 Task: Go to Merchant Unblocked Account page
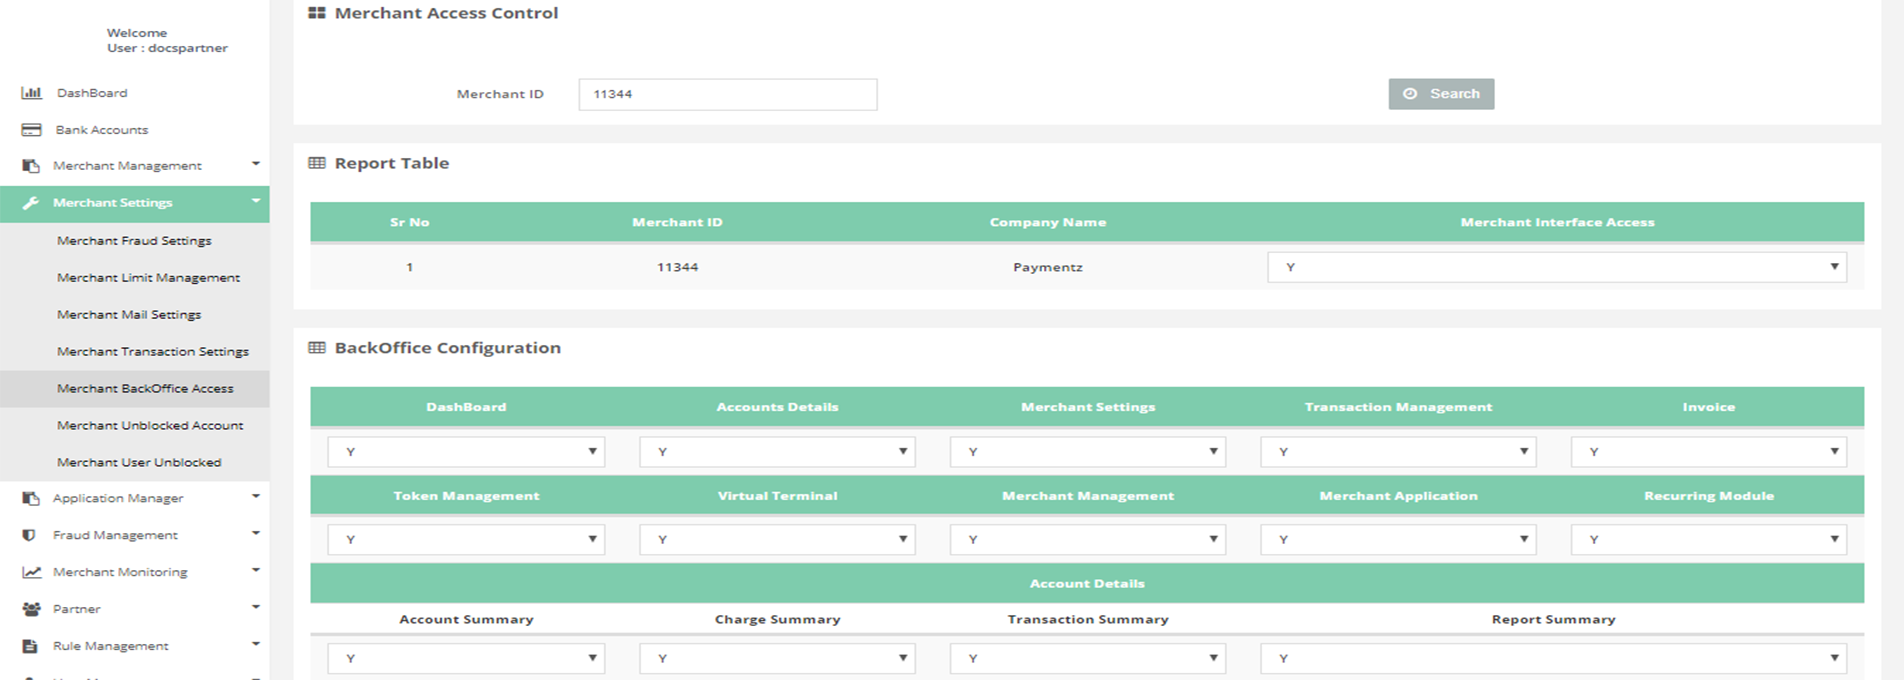click(x=150, y=426)
